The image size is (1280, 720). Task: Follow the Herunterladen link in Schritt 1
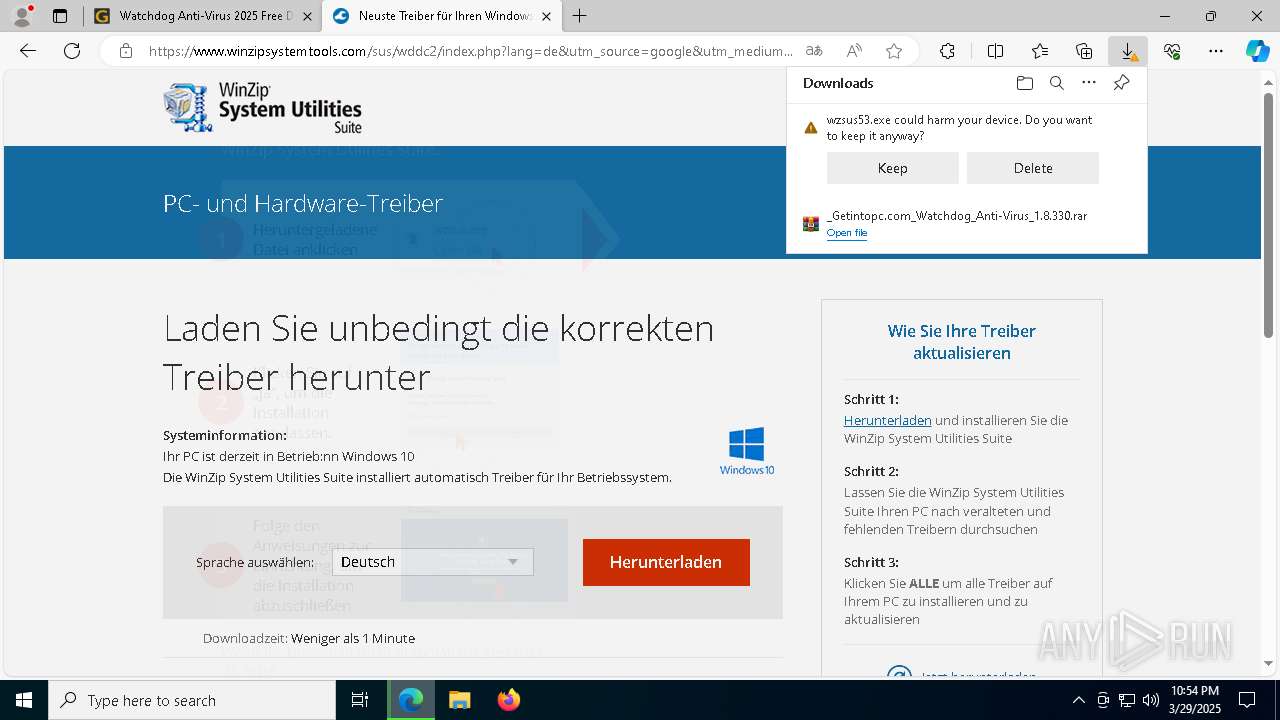click(887, 420)
